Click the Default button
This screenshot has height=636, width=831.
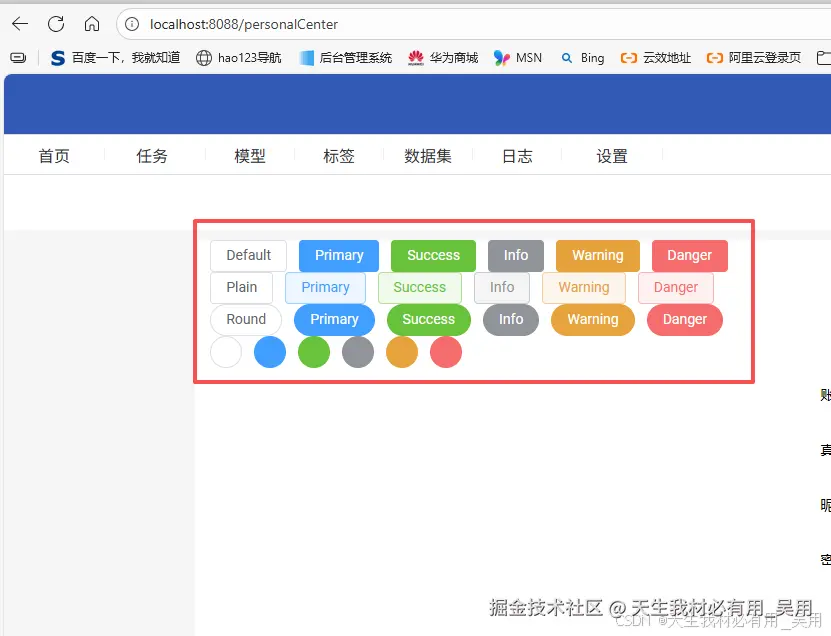pos(248,255)
